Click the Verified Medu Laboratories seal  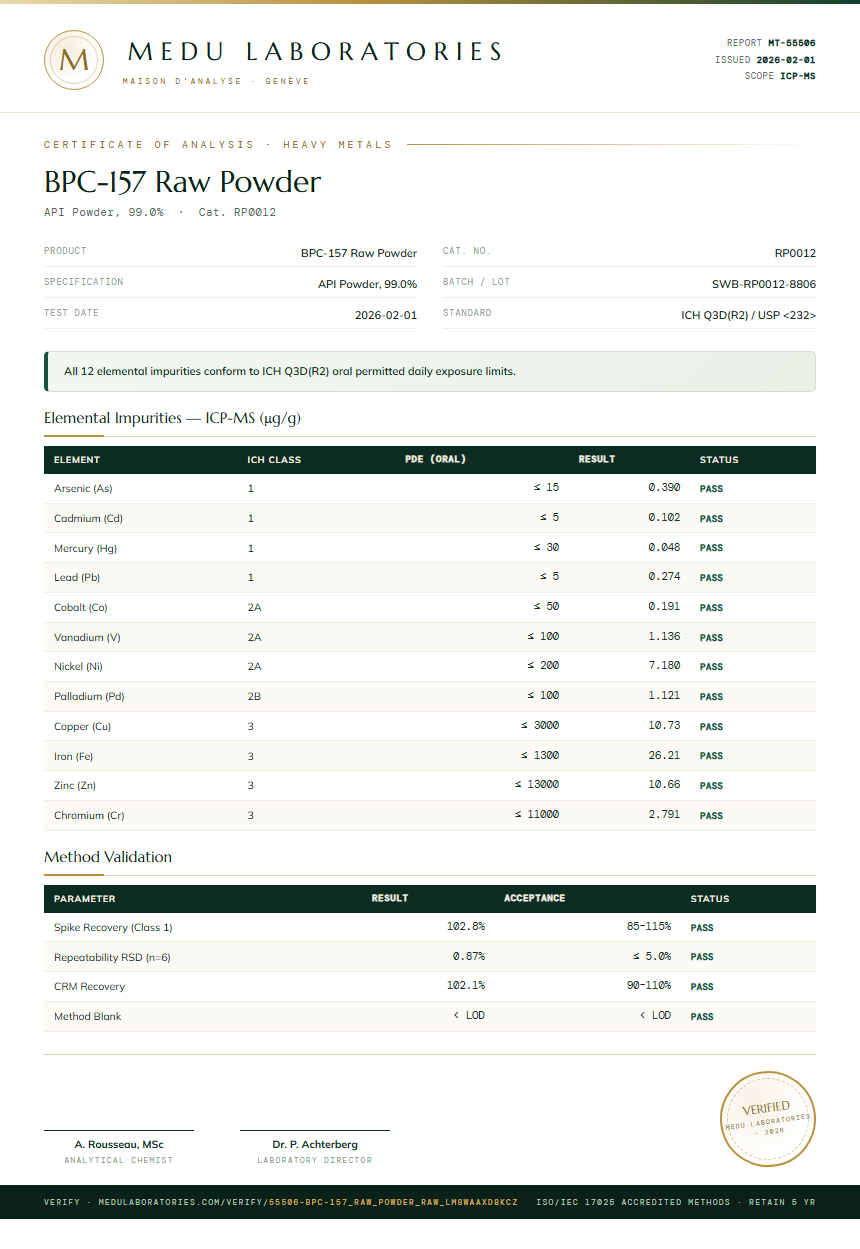pos(769,1118)
